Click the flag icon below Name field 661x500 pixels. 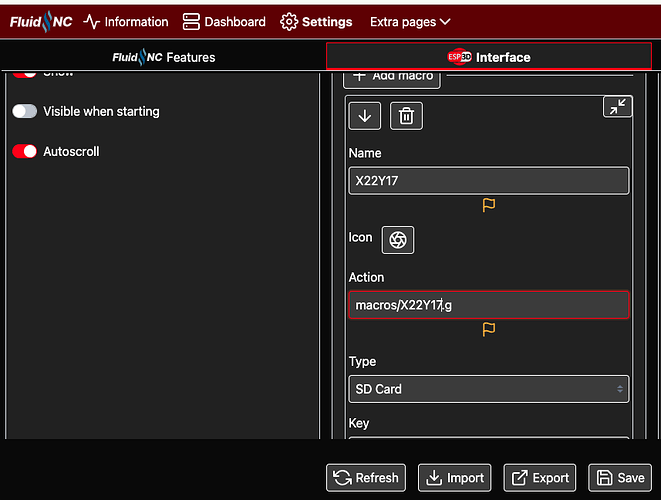(489, 205)
